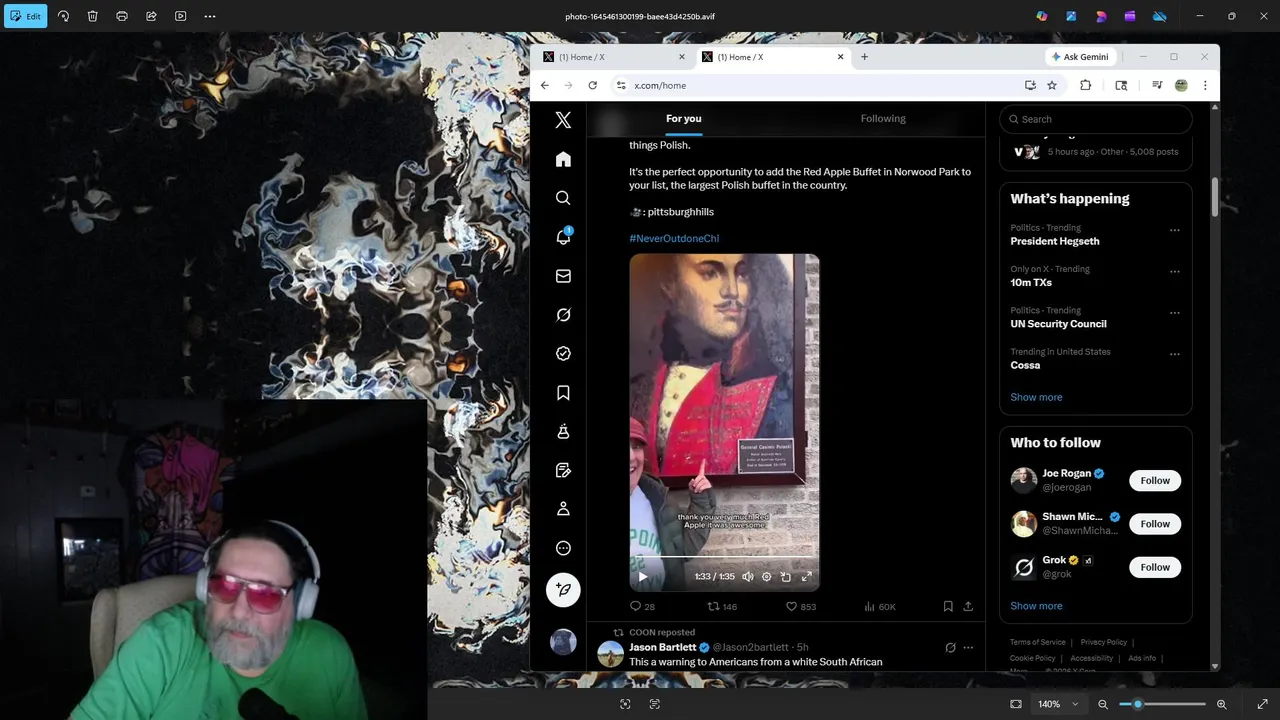Reply to the post with 28 comments
This screenshot has height=720, width=1280.
click(x=642, y=606)
